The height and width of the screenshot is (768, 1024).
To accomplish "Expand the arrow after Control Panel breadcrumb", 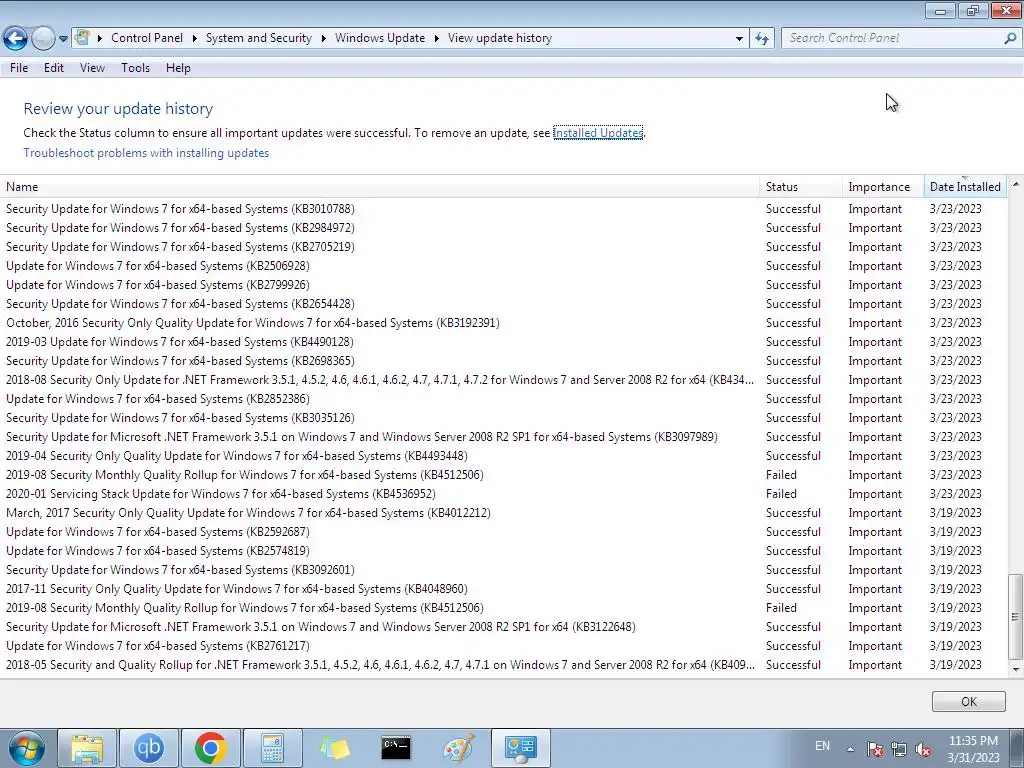I will 195,39.
